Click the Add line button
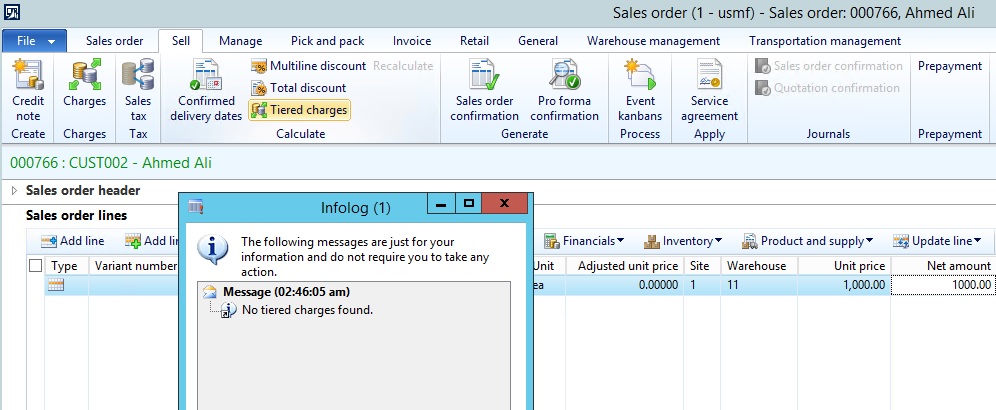Image resolution: width=996 pixels, height=410 pixels. (x=72, y=241)
